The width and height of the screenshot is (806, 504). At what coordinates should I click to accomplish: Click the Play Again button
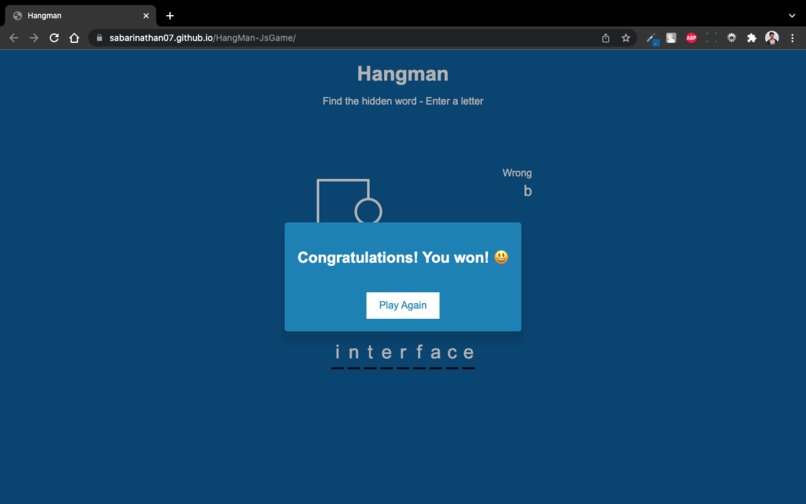402,305
